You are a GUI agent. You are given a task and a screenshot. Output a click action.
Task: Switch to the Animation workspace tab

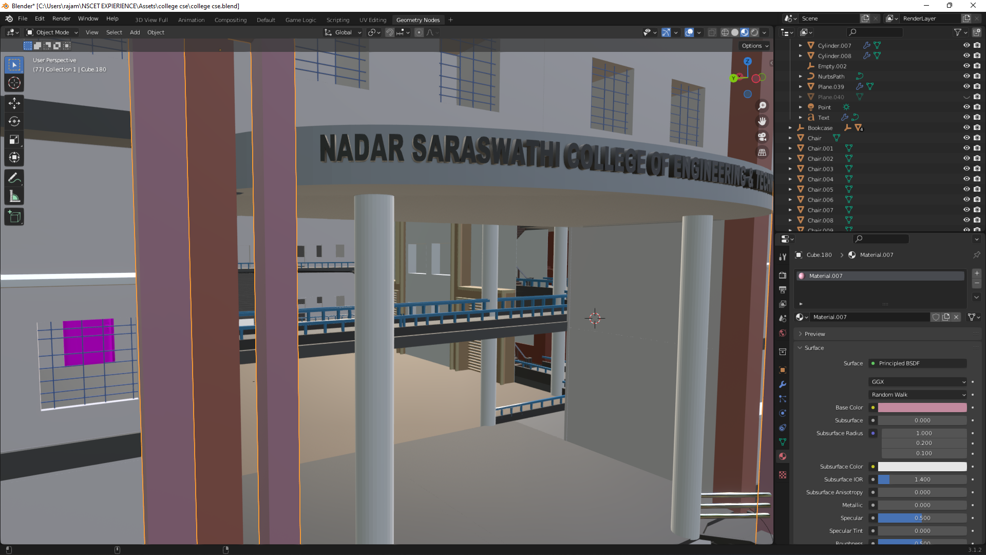pos(191,20)
